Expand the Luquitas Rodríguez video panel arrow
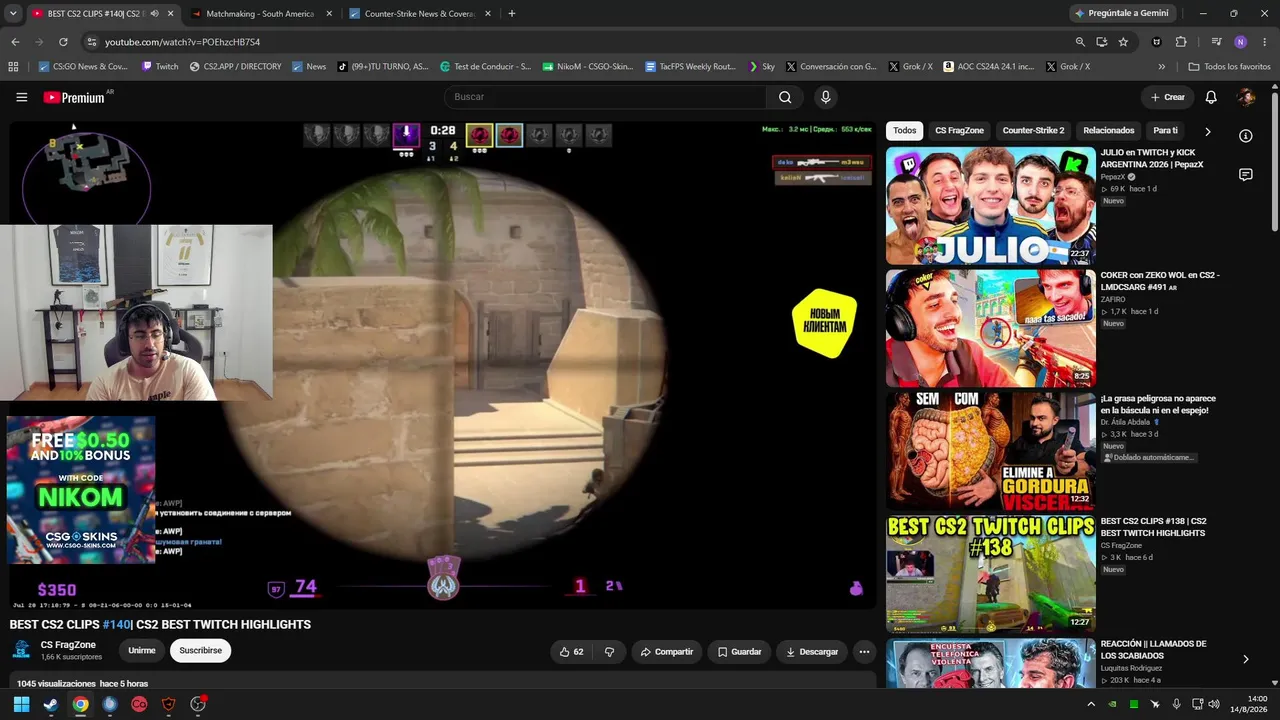Viewport: 1280px width, 720px height. point(1246,659)
